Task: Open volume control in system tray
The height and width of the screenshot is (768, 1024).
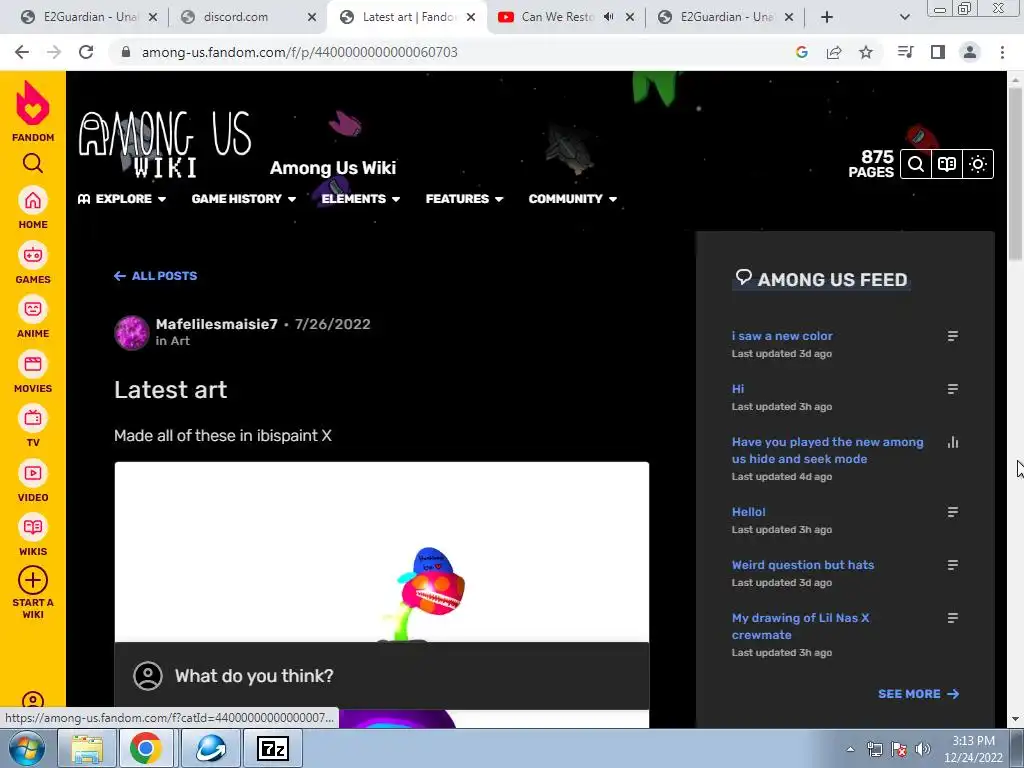Action: pos(923,749)
